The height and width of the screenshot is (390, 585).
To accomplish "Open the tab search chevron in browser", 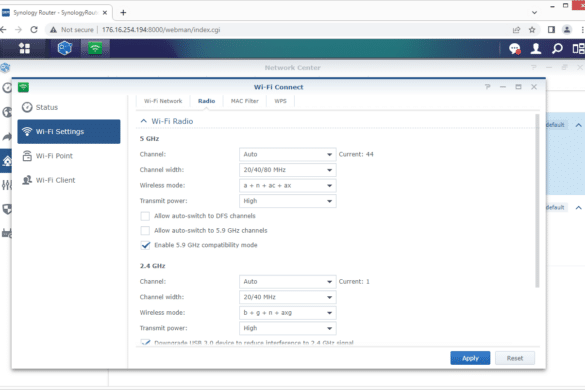I will (x=534, y=13).
